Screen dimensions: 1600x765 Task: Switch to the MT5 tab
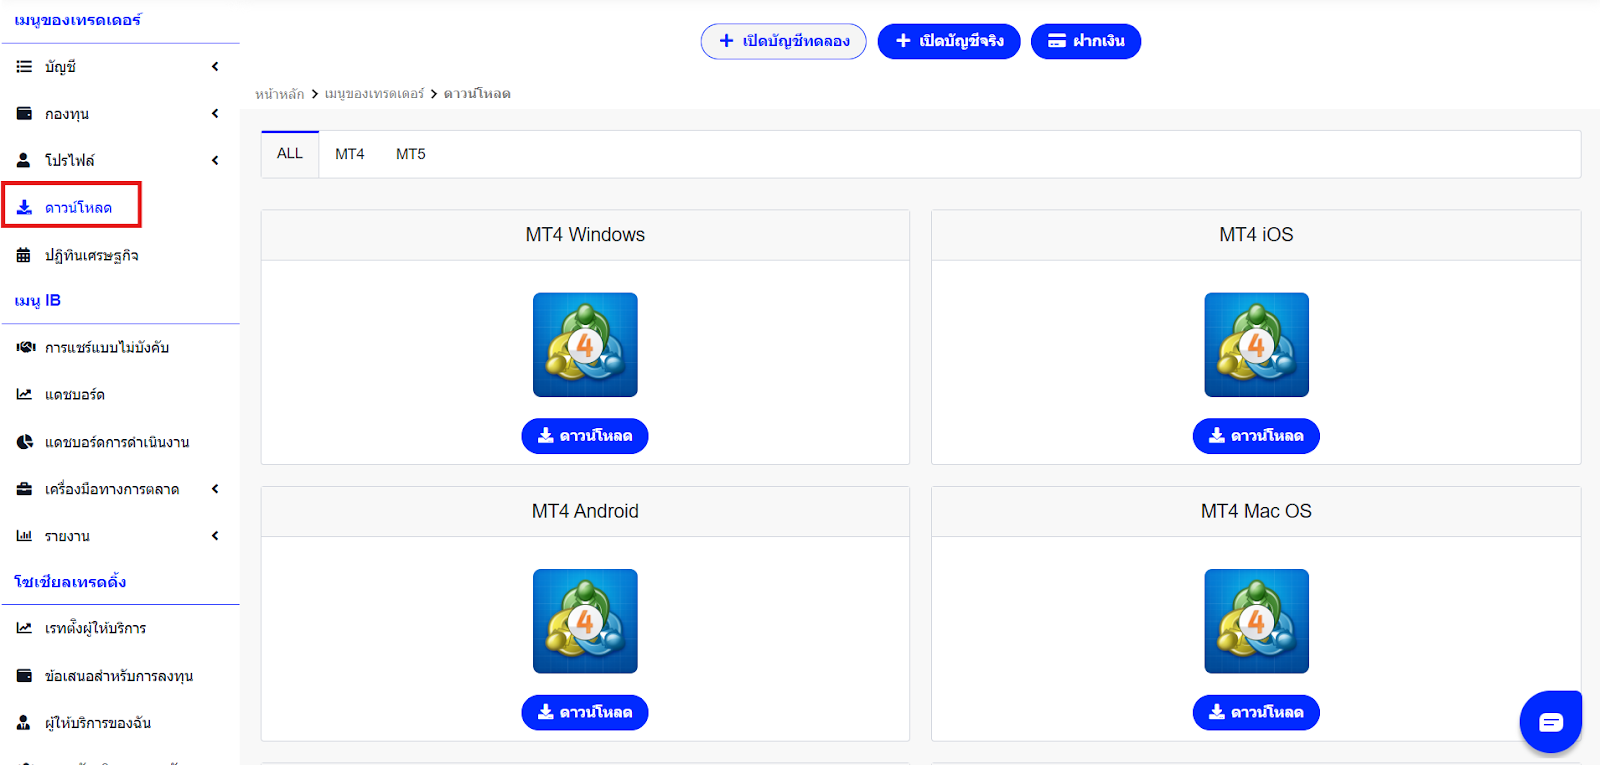[x=411, y=154]
